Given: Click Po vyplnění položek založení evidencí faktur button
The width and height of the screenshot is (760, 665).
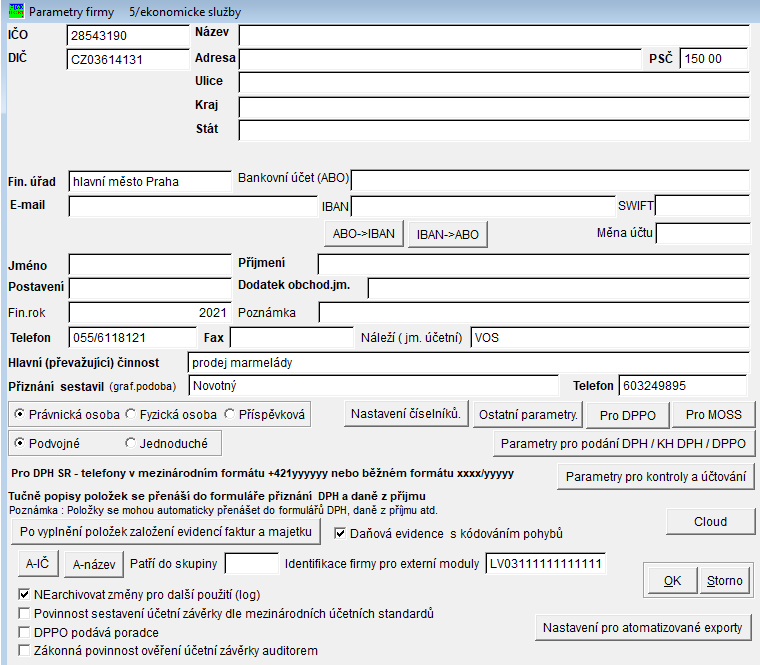Looking at the screenshot, I should click(165, 532).
